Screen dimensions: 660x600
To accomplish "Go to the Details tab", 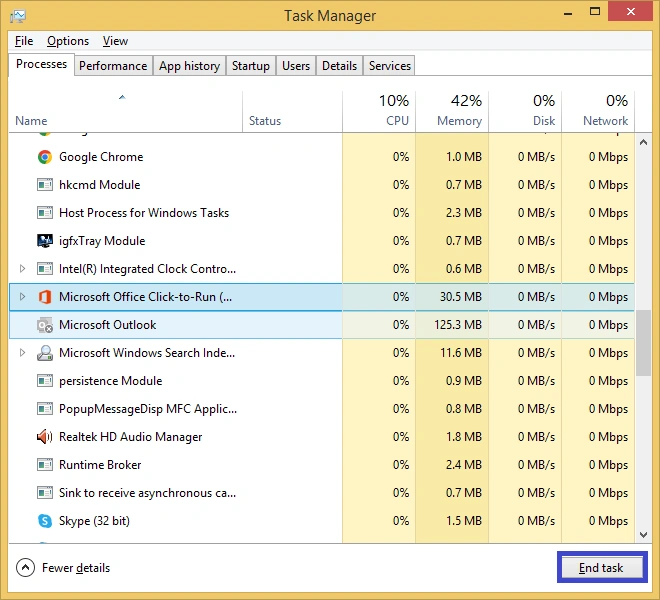I will tap(339, 66).
